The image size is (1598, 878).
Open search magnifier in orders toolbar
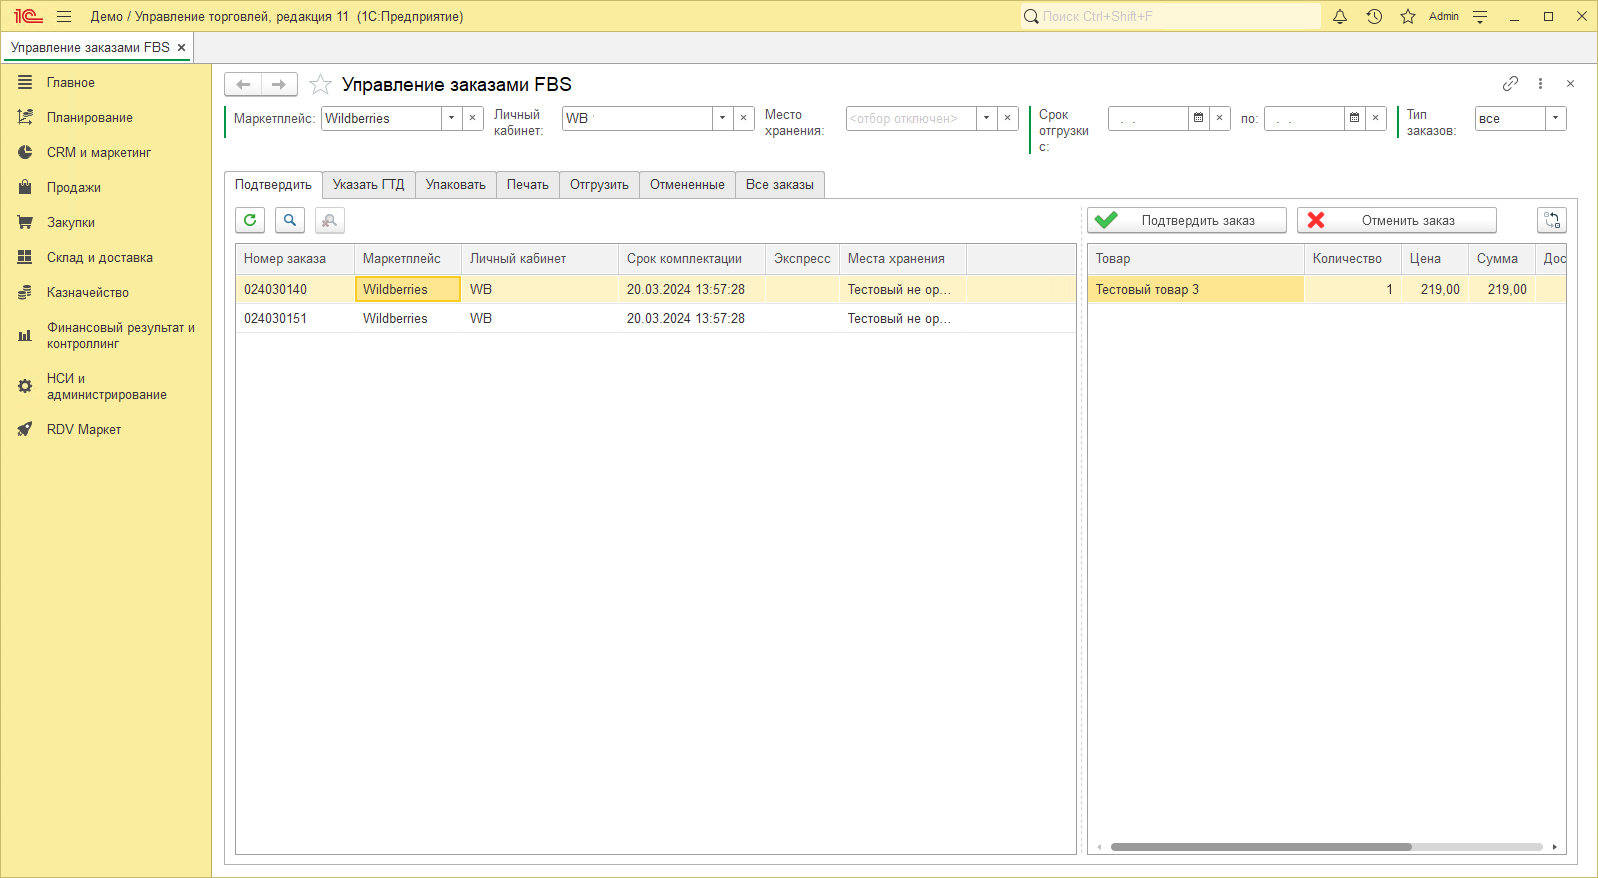pos(290,220)
